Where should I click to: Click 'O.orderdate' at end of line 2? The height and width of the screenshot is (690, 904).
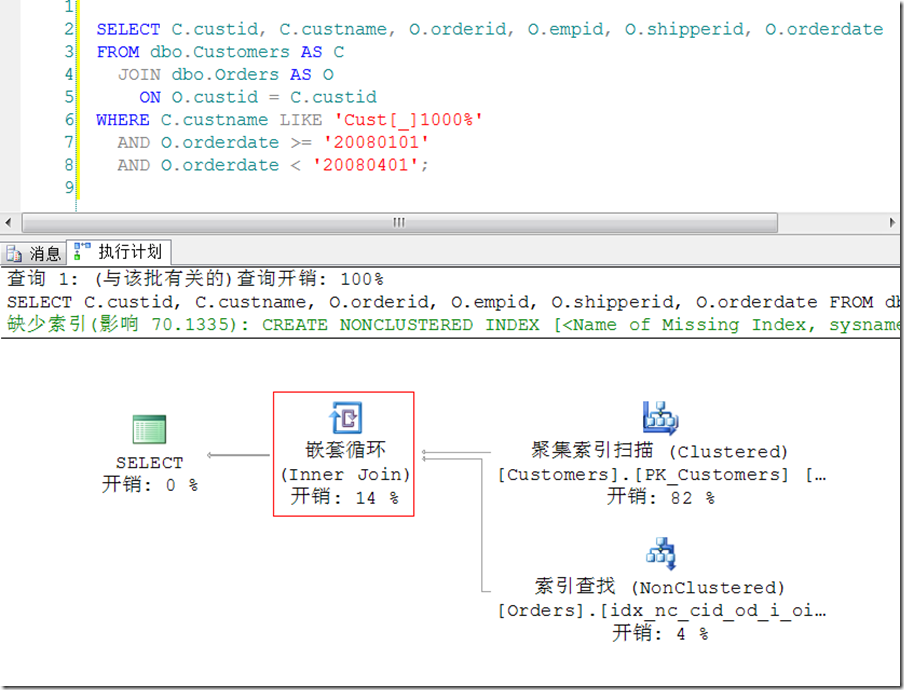coord(824,29)
